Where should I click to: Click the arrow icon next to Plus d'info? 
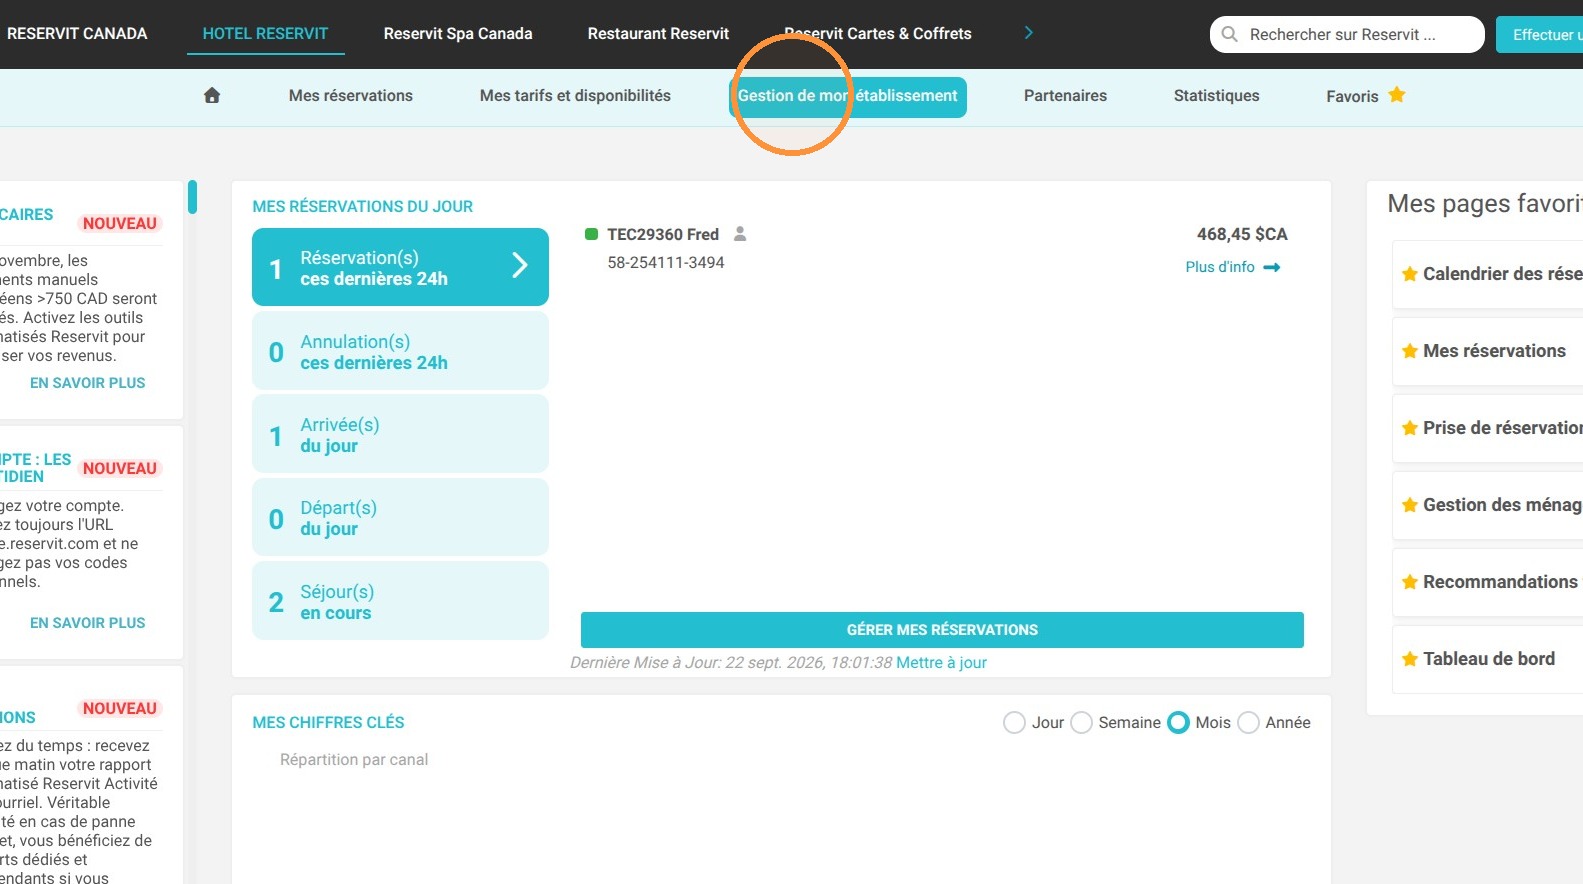click(x=1272, y=267)
